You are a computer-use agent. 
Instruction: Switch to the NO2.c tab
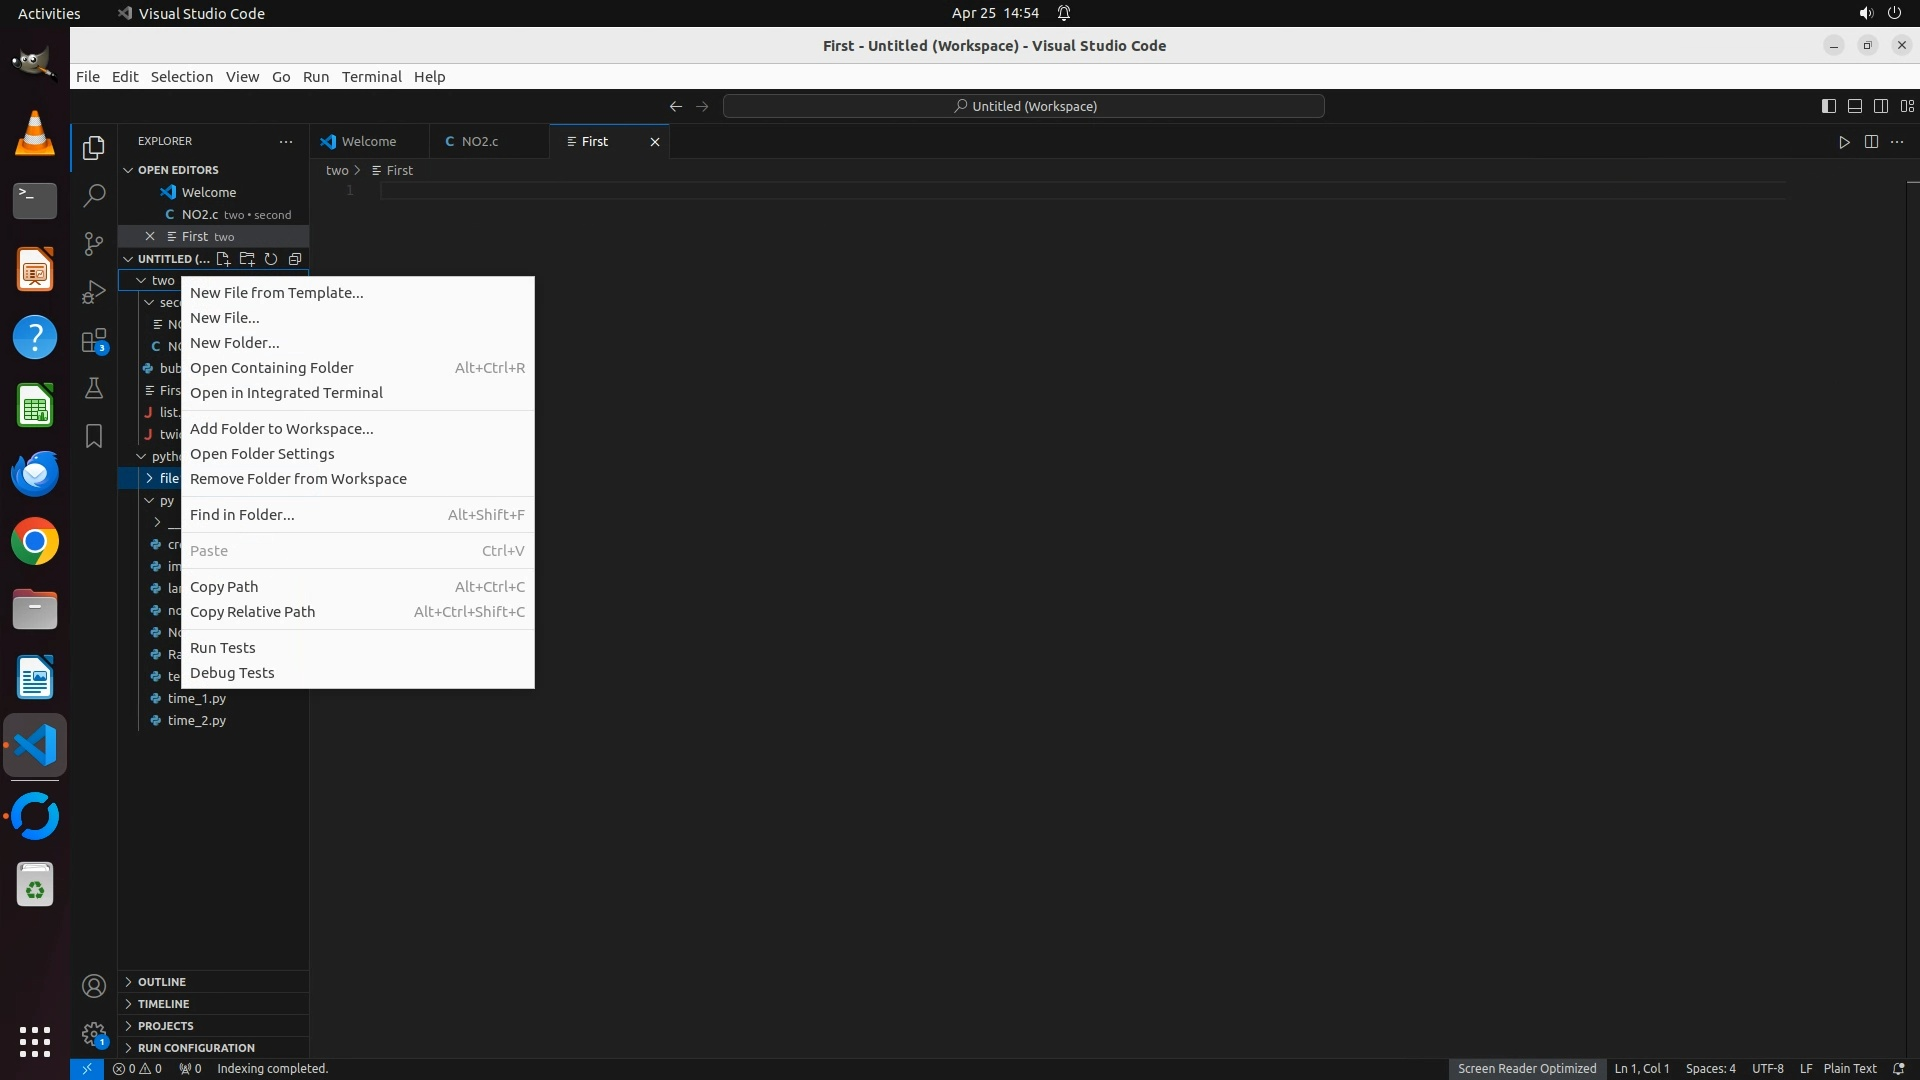point(480,142)
